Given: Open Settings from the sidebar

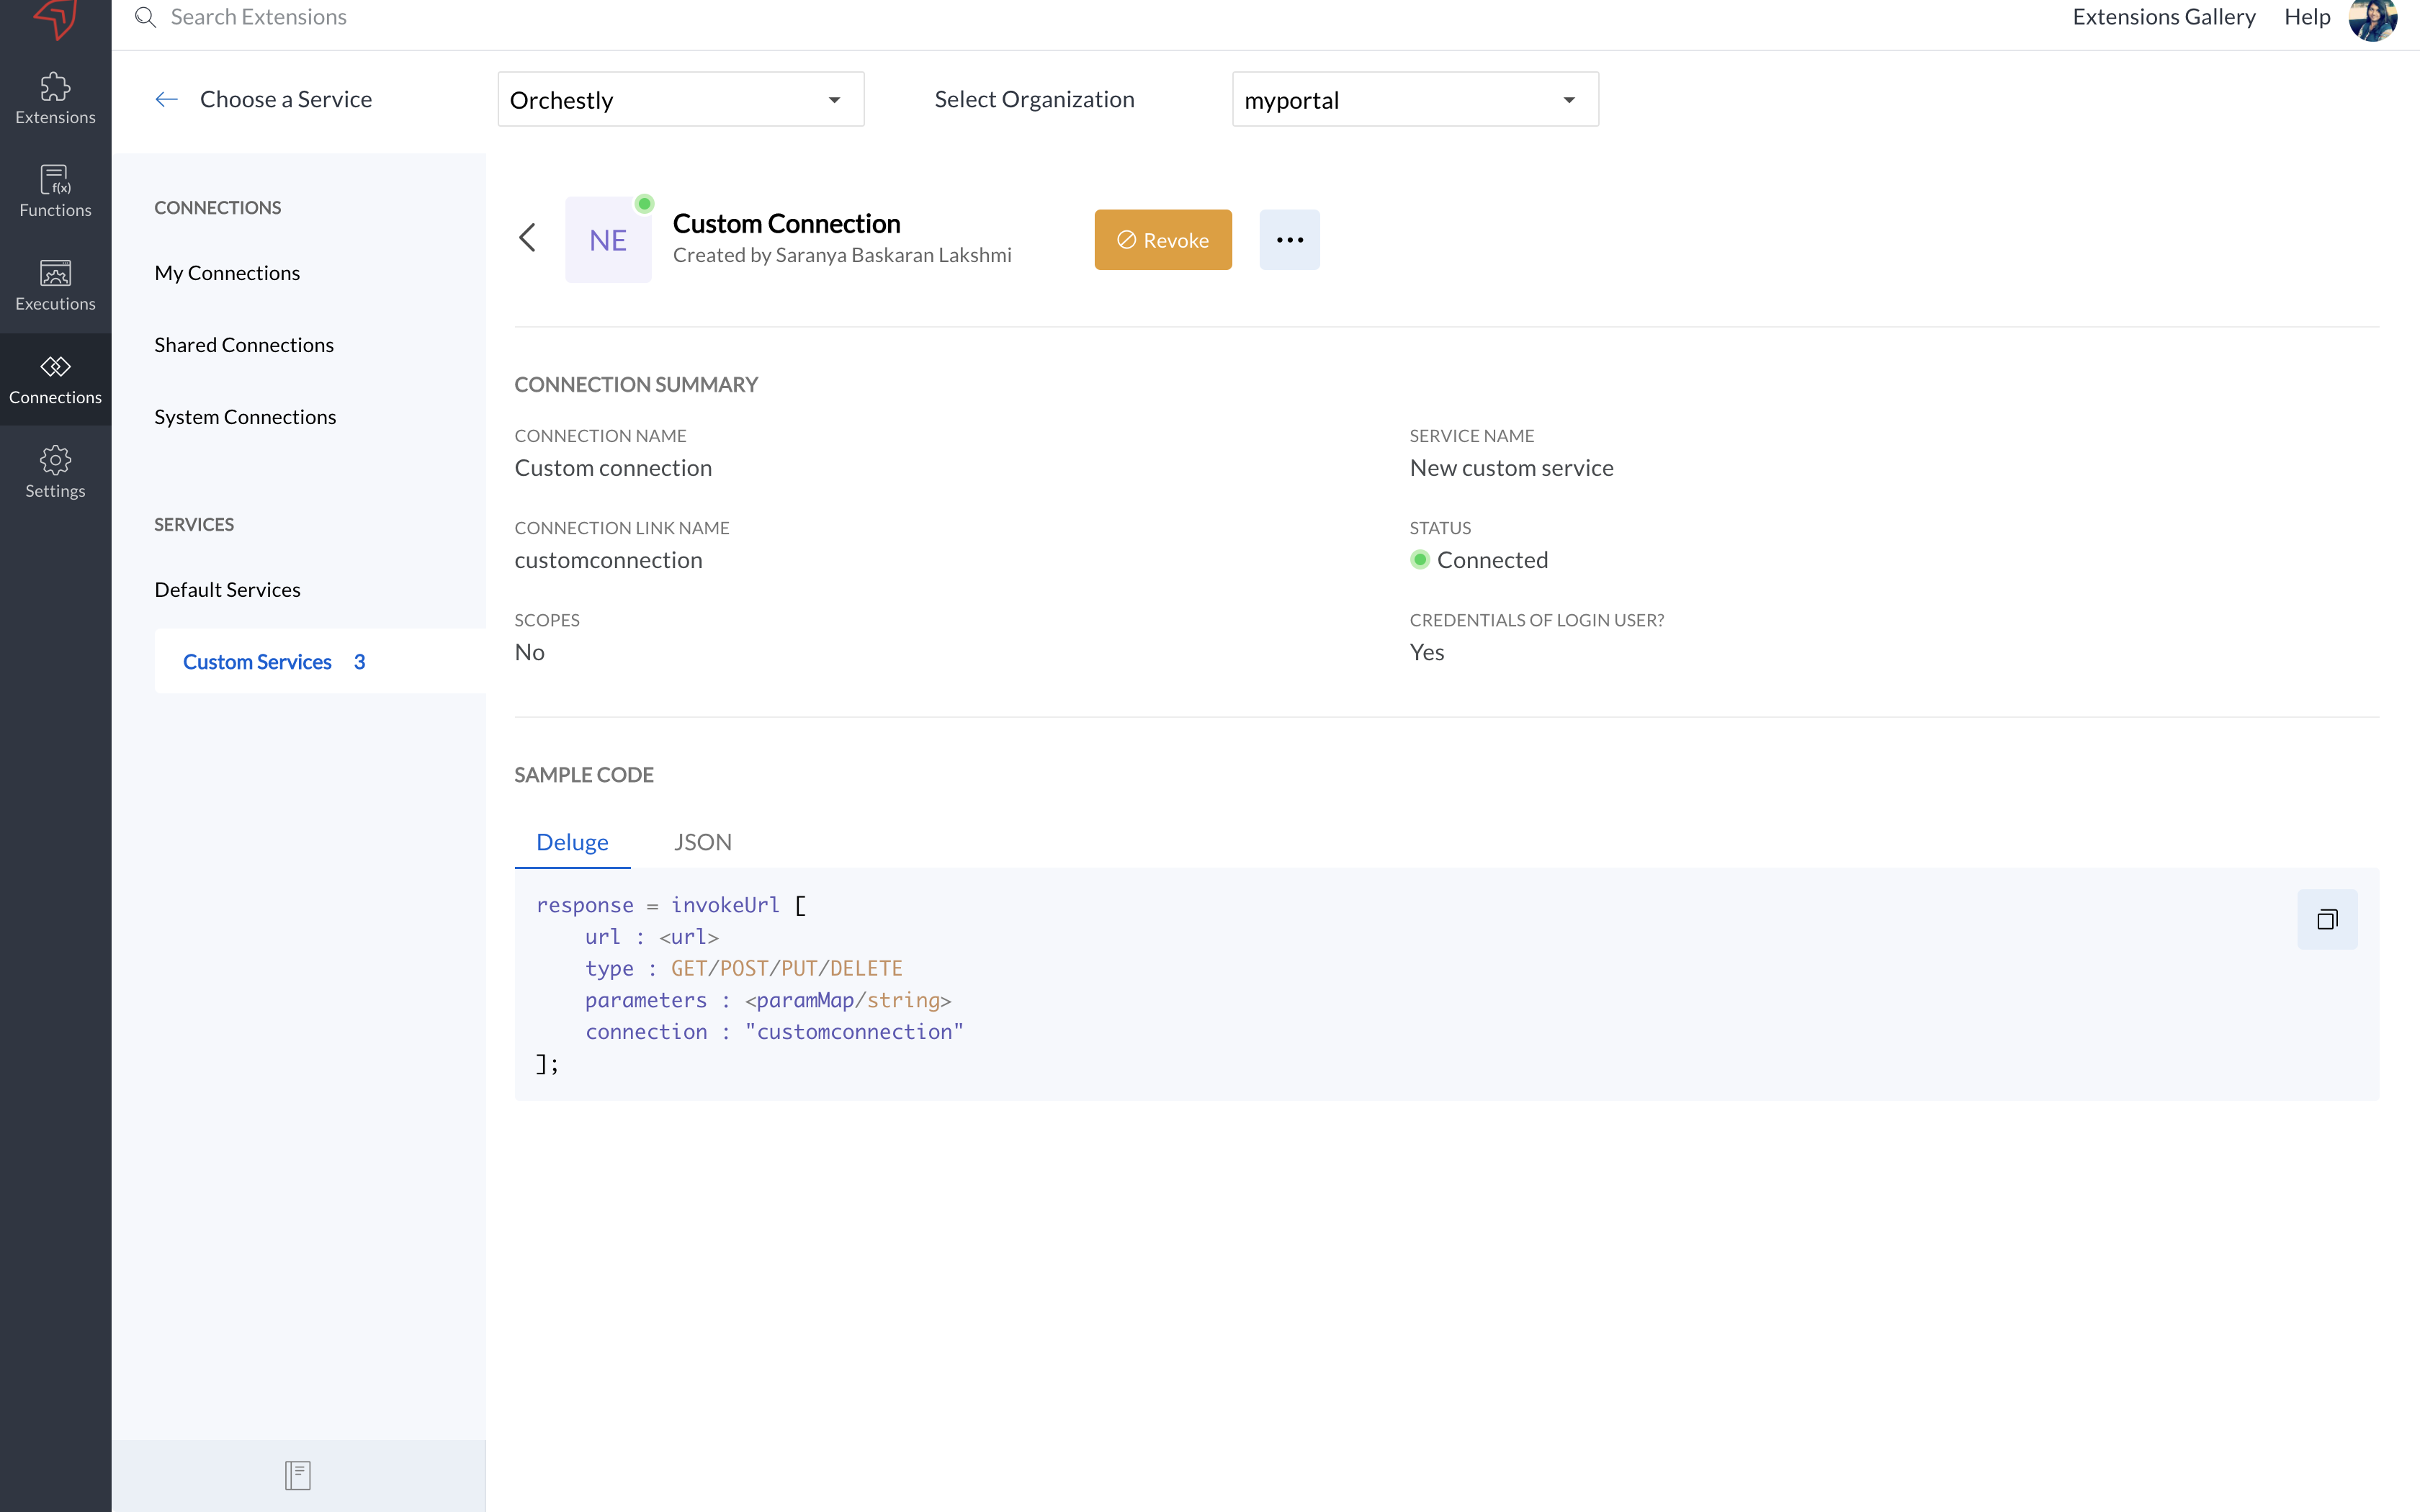Looking at the screenshot, I should click(x=55, y=472).
